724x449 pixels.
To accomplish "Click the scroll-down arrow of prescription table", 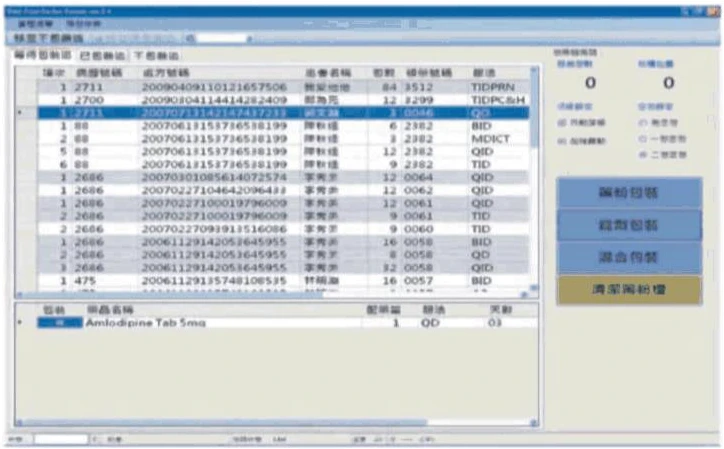I will coord(534,288).
